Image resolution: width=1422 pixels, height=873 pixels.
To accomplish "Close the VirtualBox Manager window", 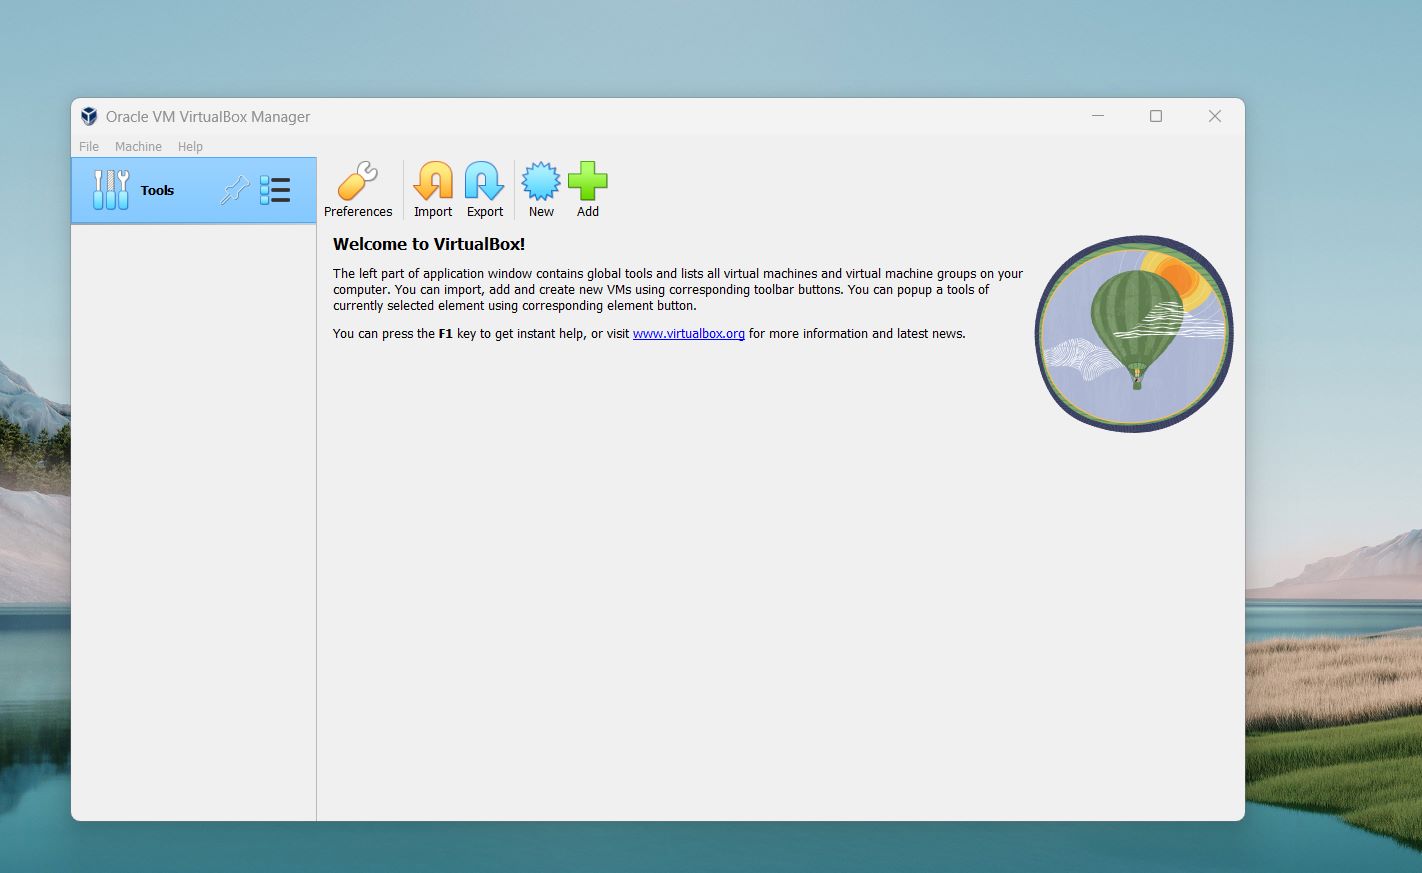I will pos(1215,116).
